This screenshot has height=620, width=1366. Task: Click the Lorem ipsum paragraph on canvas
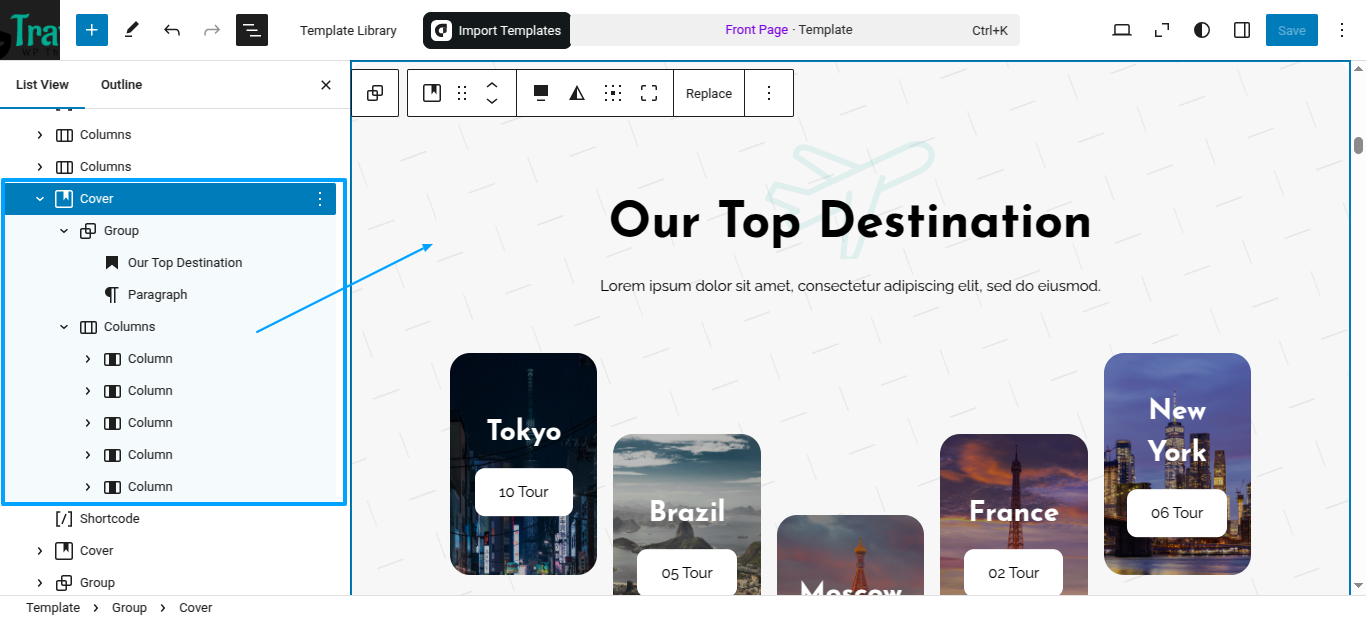(x=850, y=286)
